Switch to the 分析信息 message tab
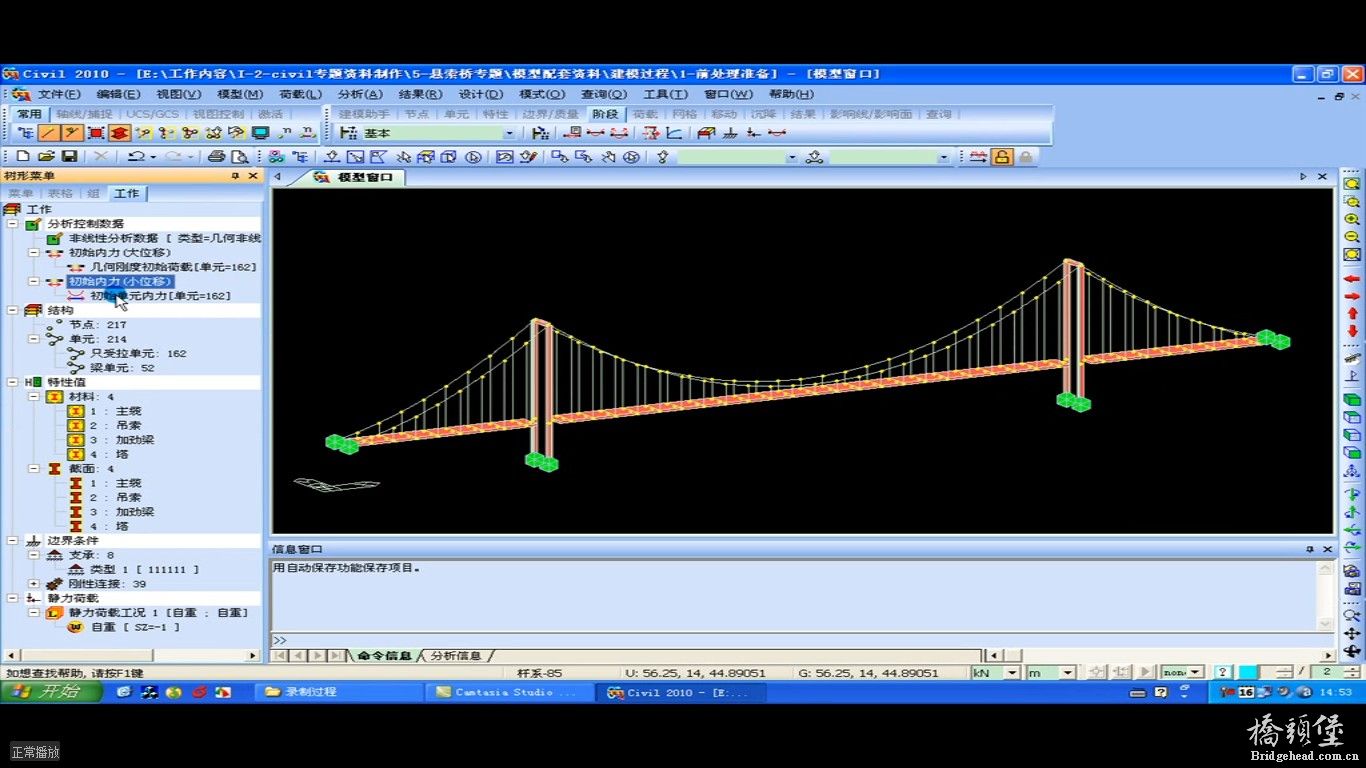The height and width of the screenshot is (768, 1366). (456, 656)
